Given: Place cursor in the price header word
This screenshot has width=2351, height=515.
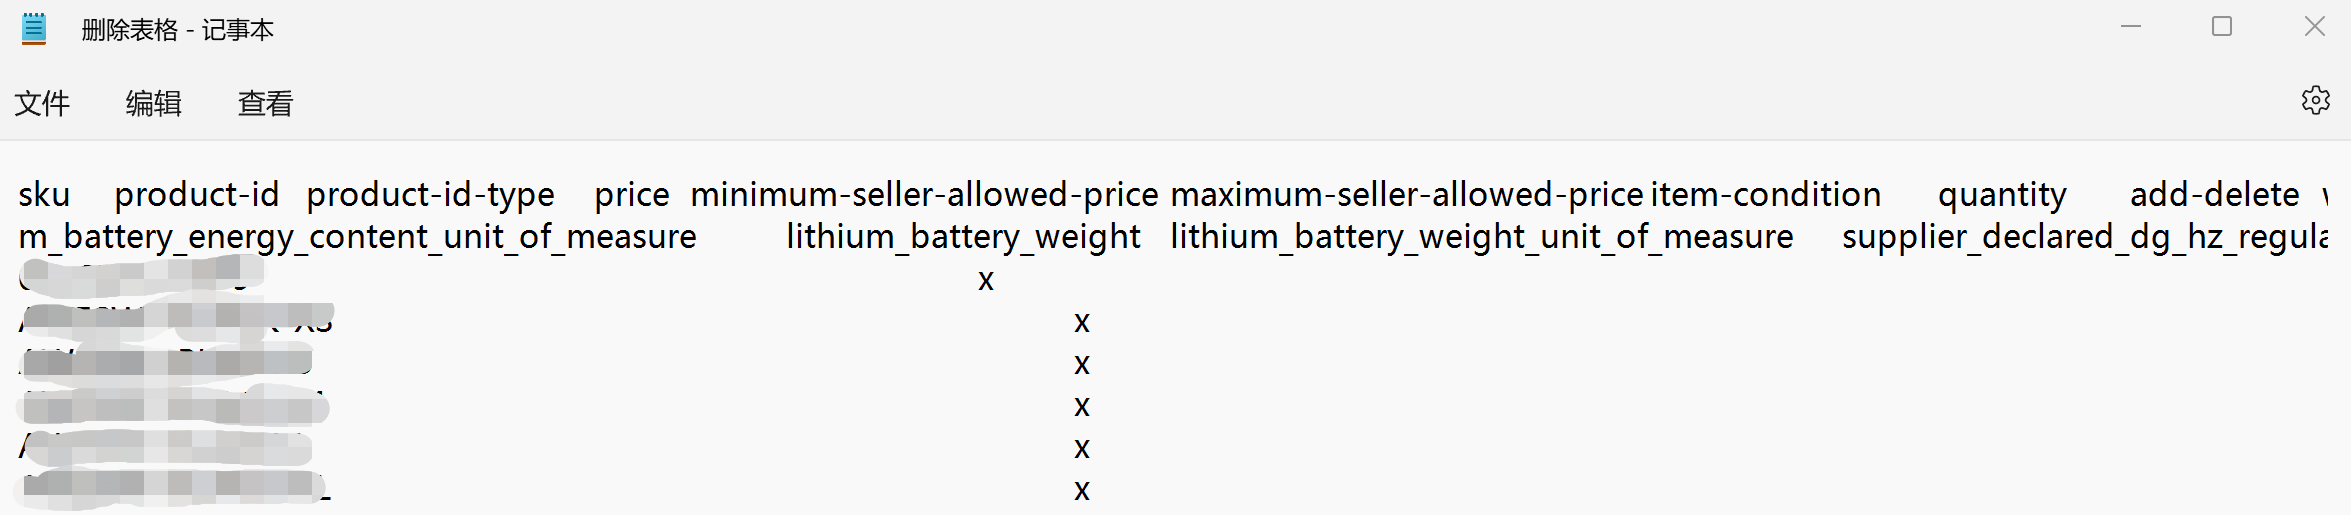Looking at the screenshot, I should [x=632, y=194].
